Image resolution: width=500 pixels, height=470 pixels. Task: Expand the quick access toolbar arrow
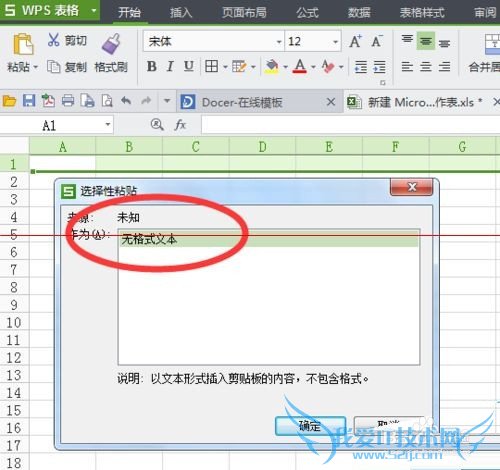(x=167, y=101)
